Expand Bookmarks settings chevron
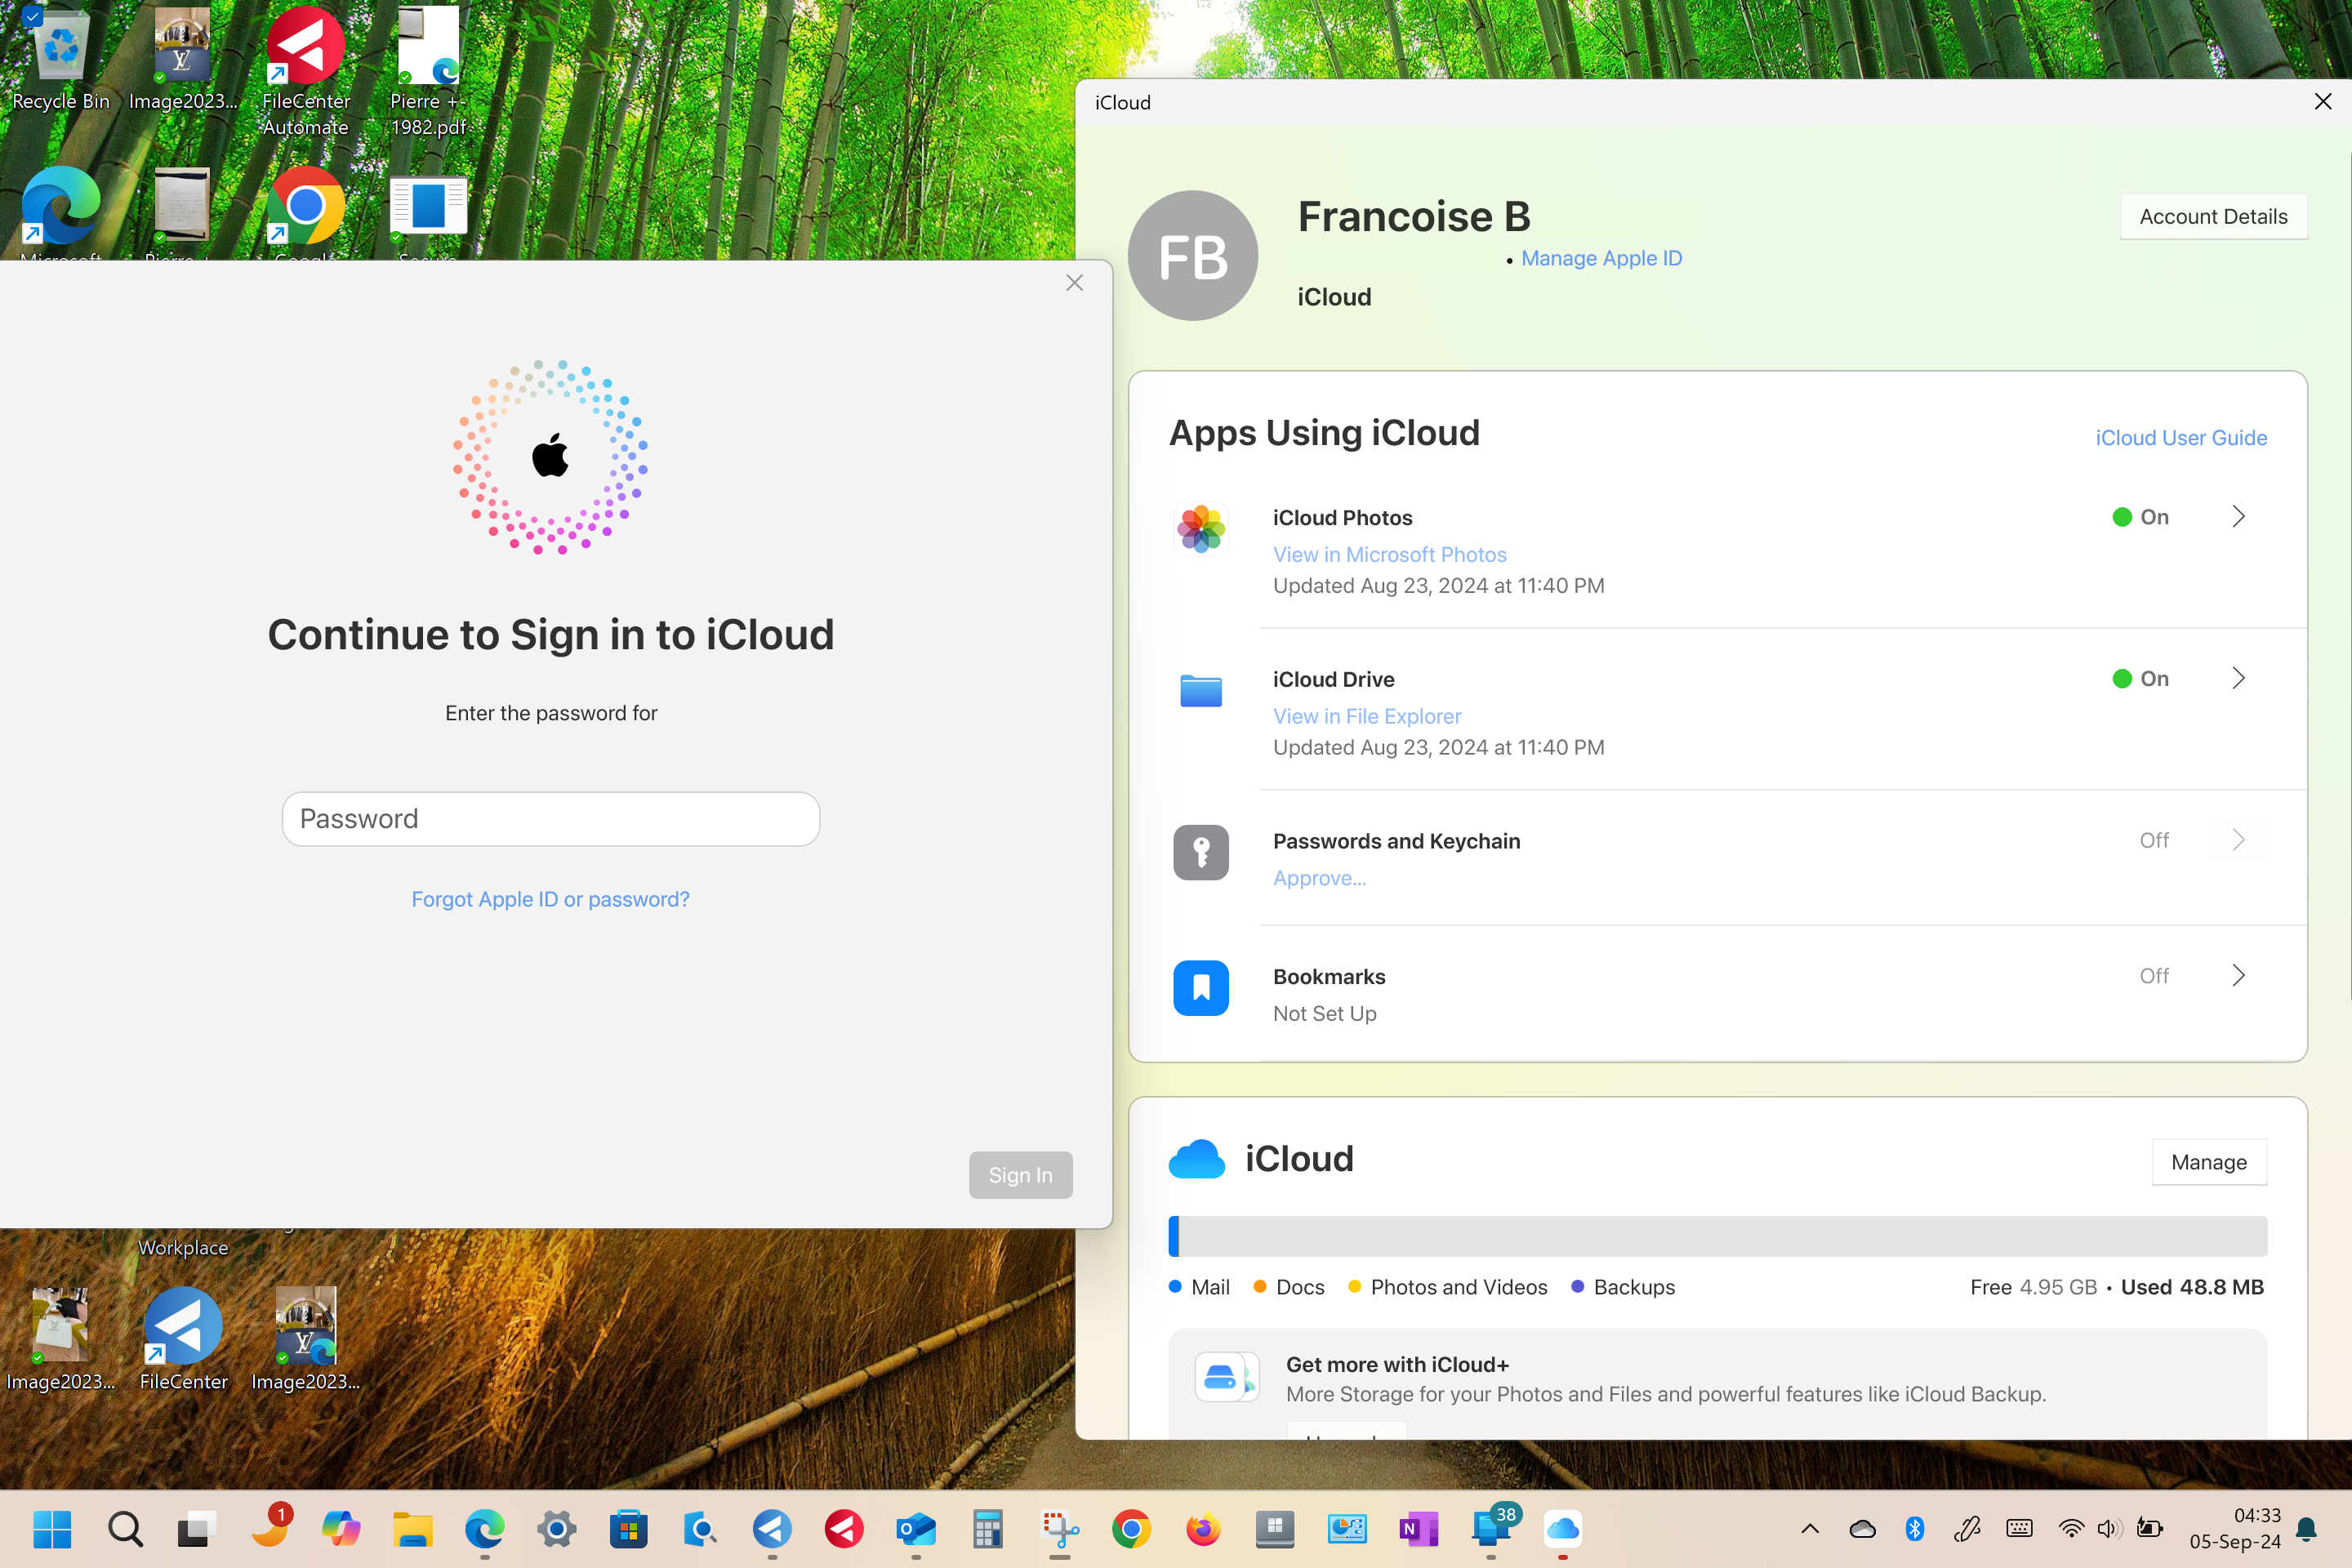This screenshot has height=1568, width=2352. [2238, 976]
